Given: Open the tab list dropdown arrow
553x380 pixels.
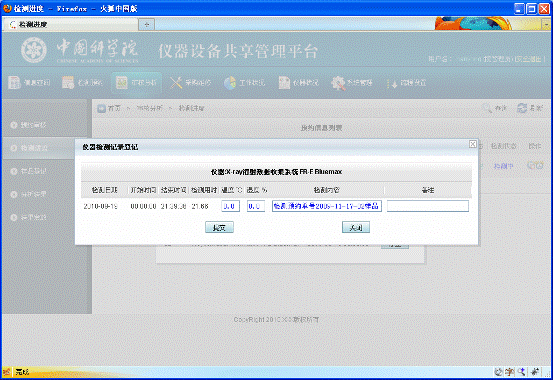Looking at the screenshot, I should (x=546, y=24).
